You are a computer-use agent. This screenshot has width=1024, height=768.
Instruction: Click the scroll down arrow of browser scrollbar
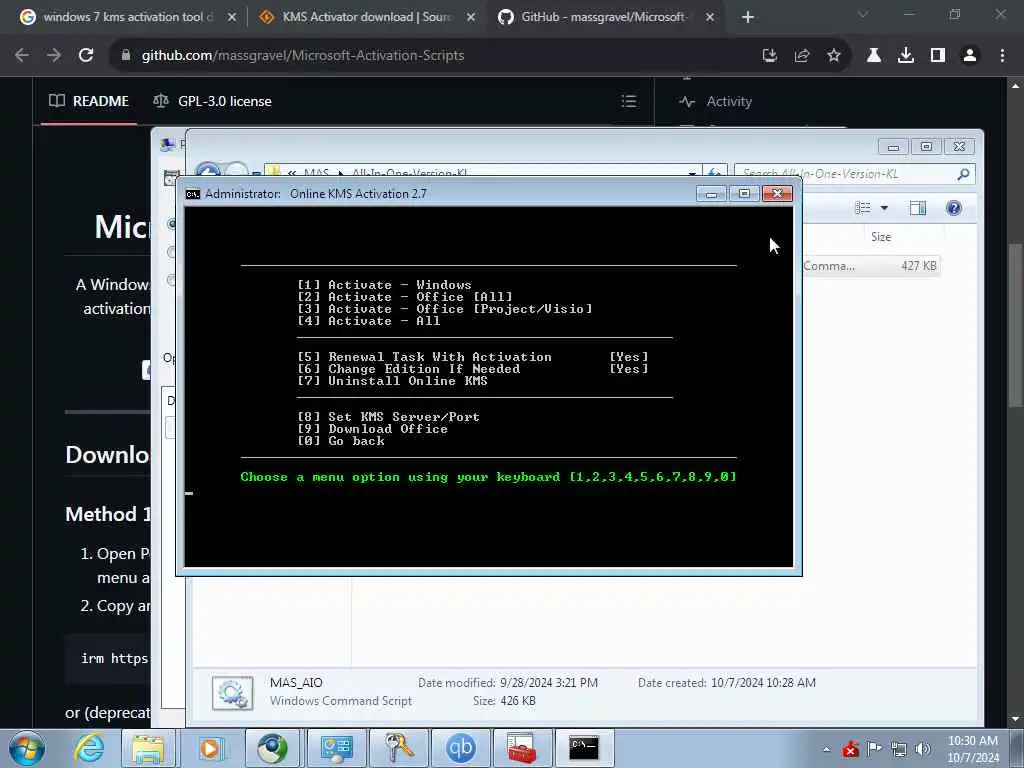pyautogui.click(x=1015, y=719)
